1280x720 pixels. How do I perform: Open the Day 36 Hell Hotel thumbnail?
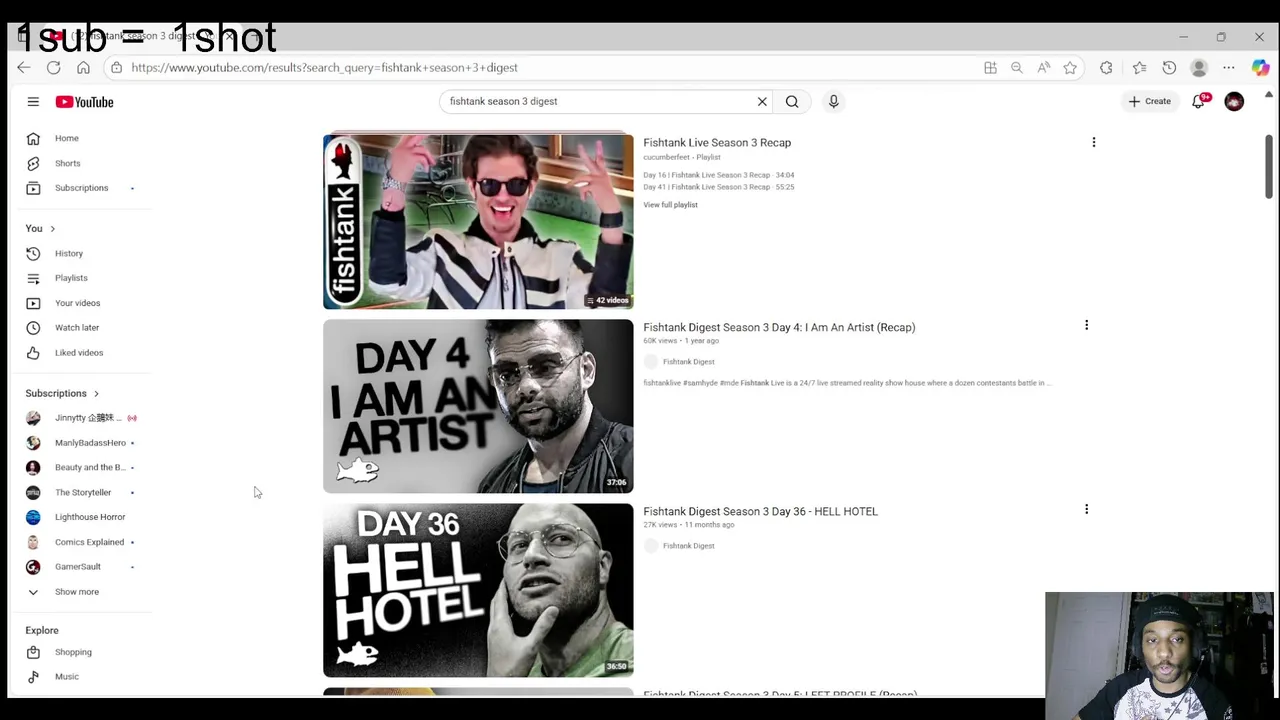[478, 590]
